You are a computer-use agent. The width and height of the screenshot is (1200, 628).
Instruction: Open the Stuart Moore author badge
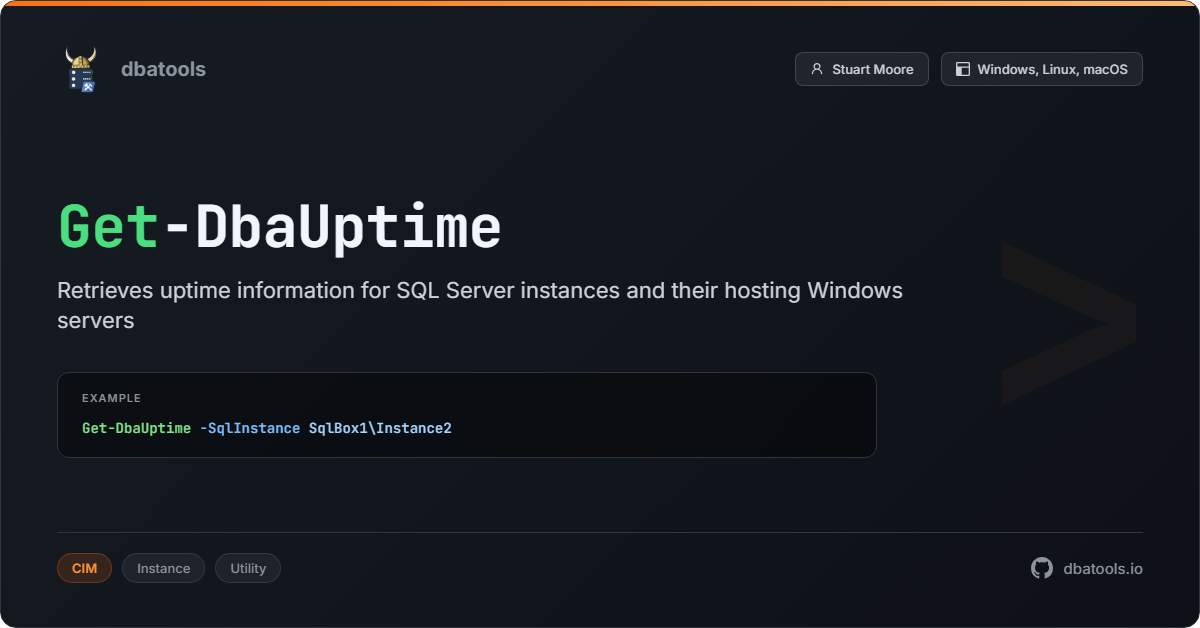click(862, 69)
